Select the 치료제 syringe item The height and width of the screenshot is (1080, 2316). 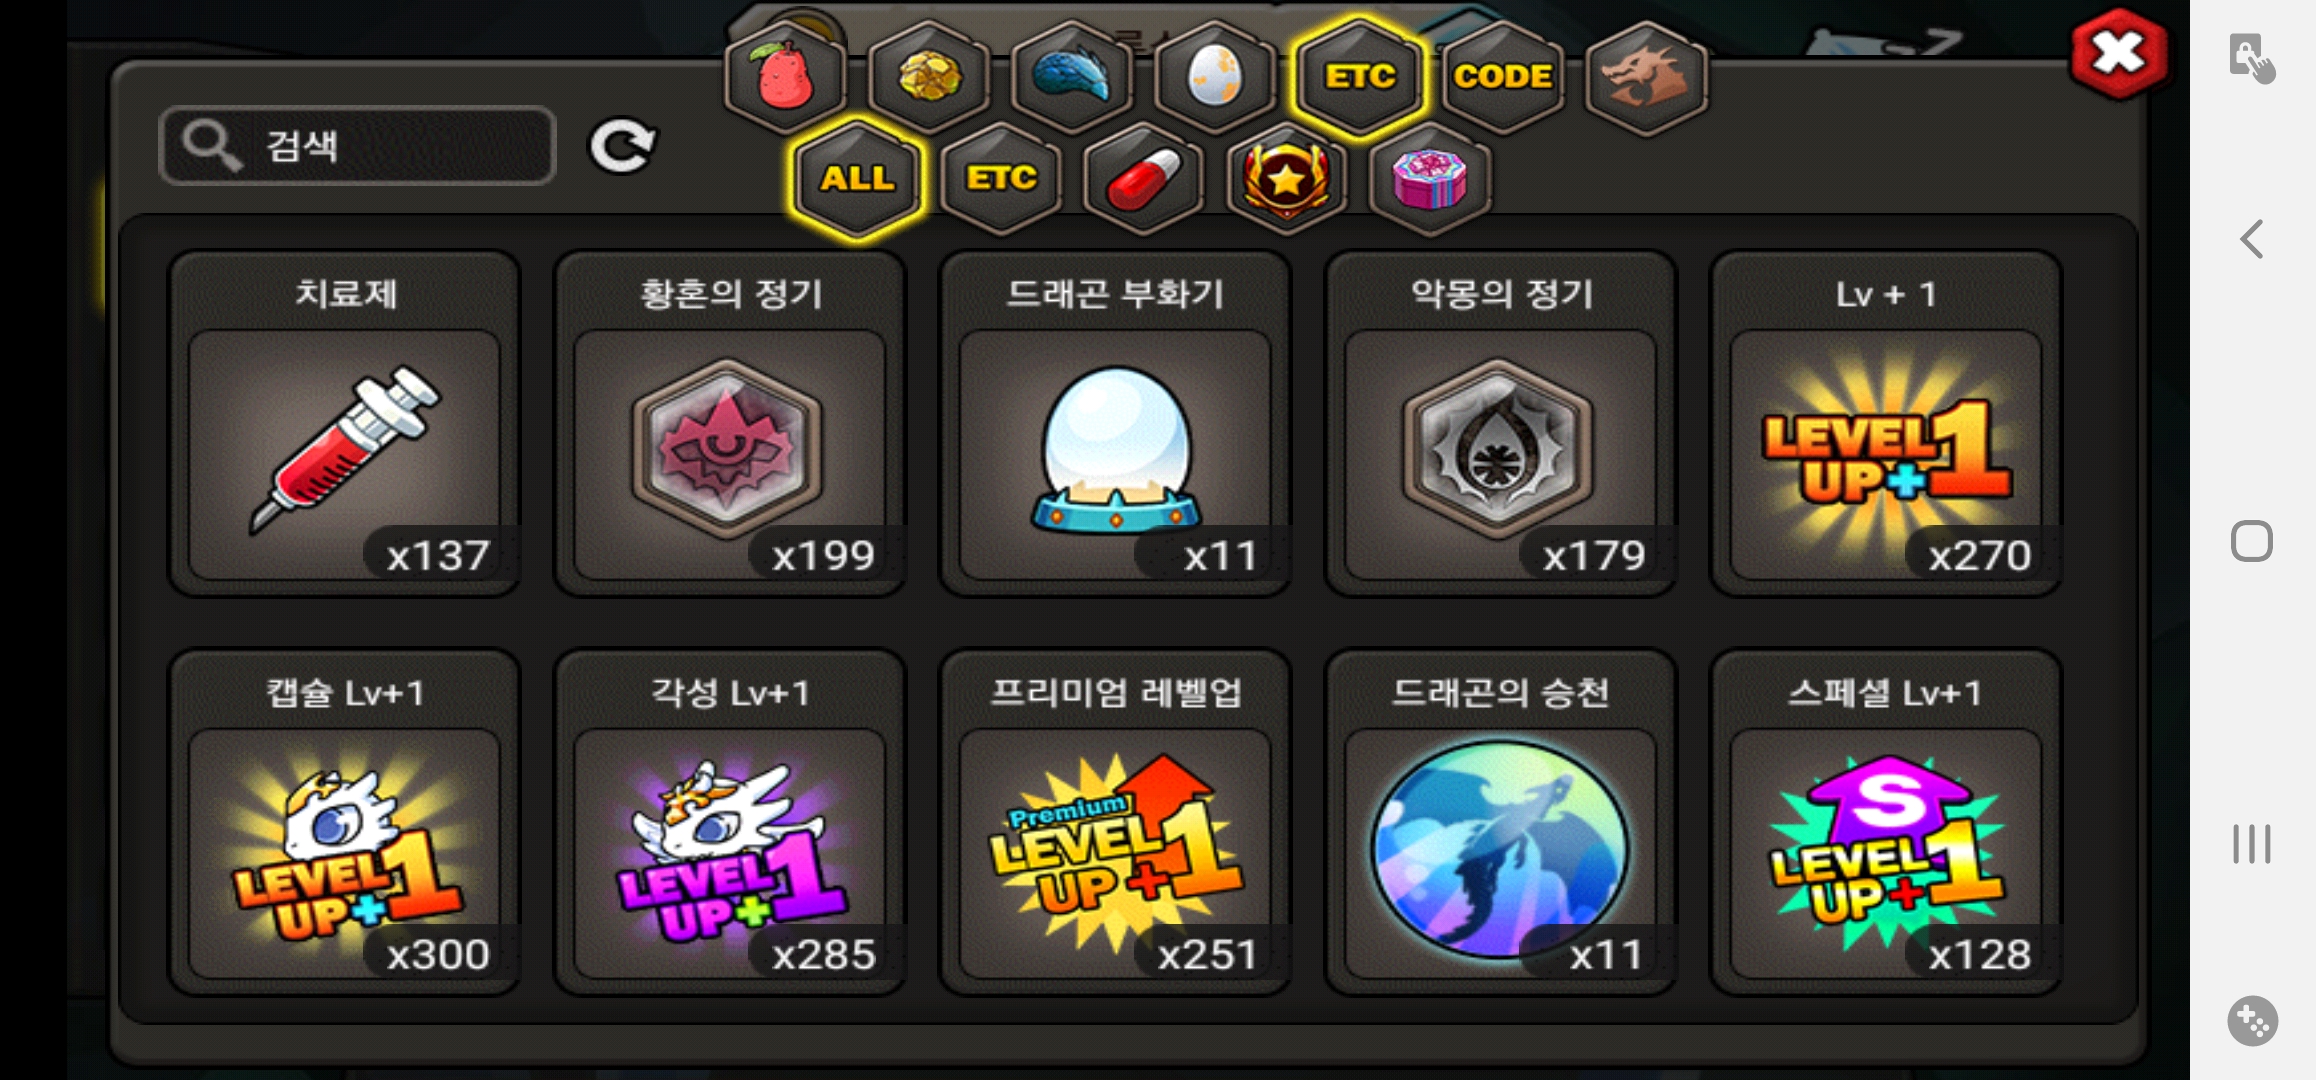344,424
